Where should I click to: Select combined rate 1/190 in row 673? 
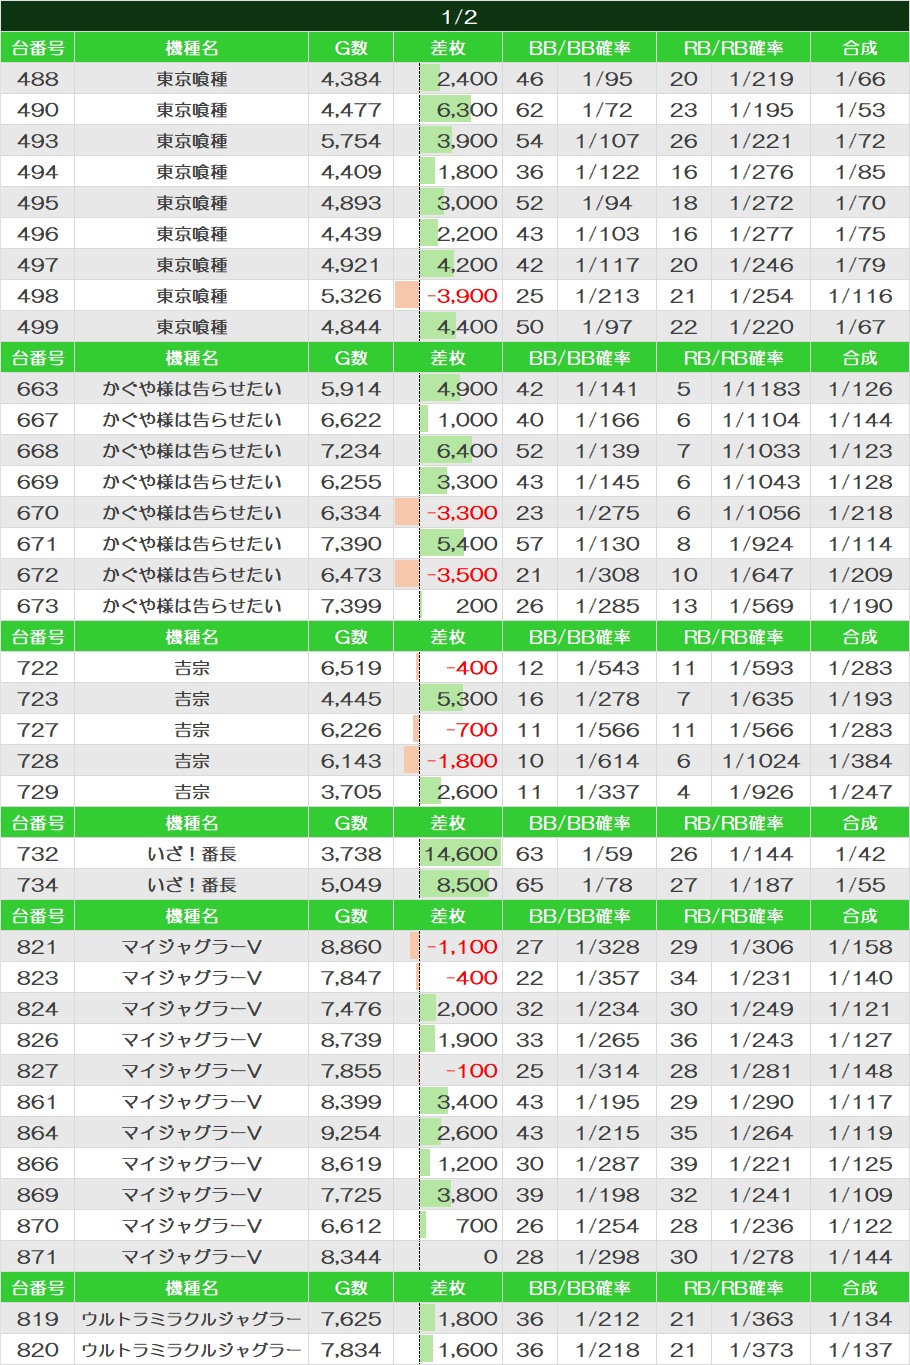860,606
